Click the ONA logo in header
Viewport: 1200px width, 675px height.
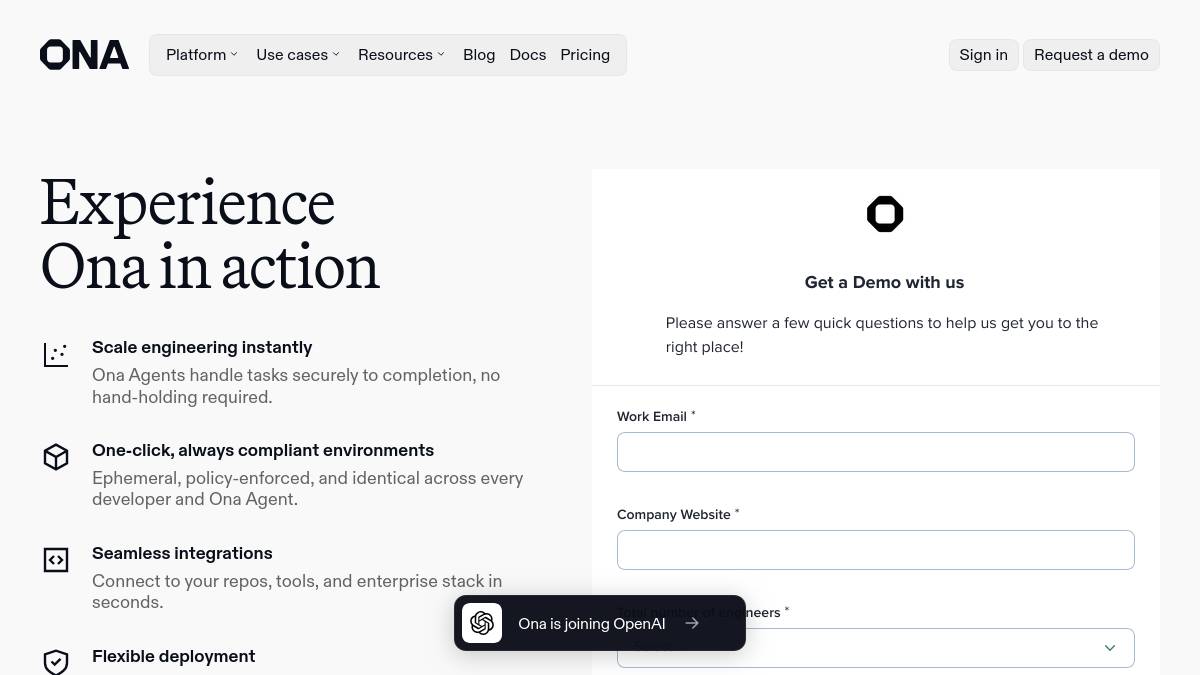tap(84, 55)
